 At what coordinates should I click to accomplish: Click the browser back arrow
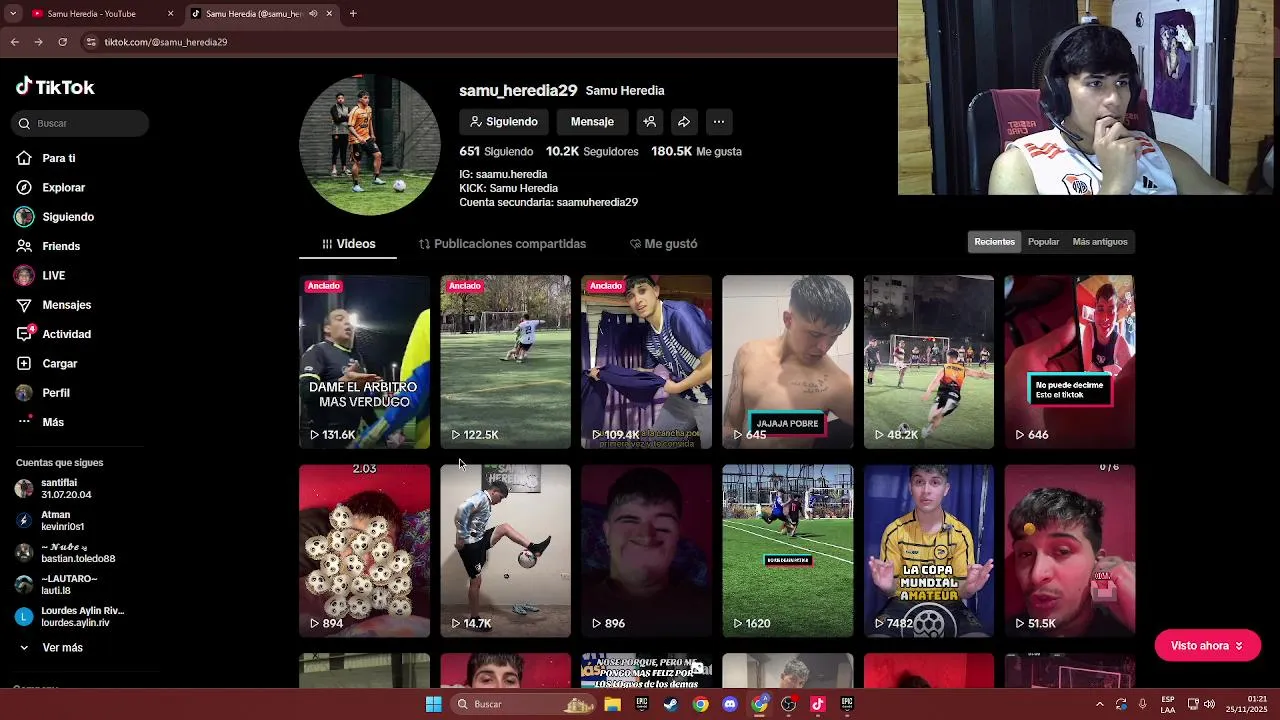pyautogui.click(x=14, y=42)
